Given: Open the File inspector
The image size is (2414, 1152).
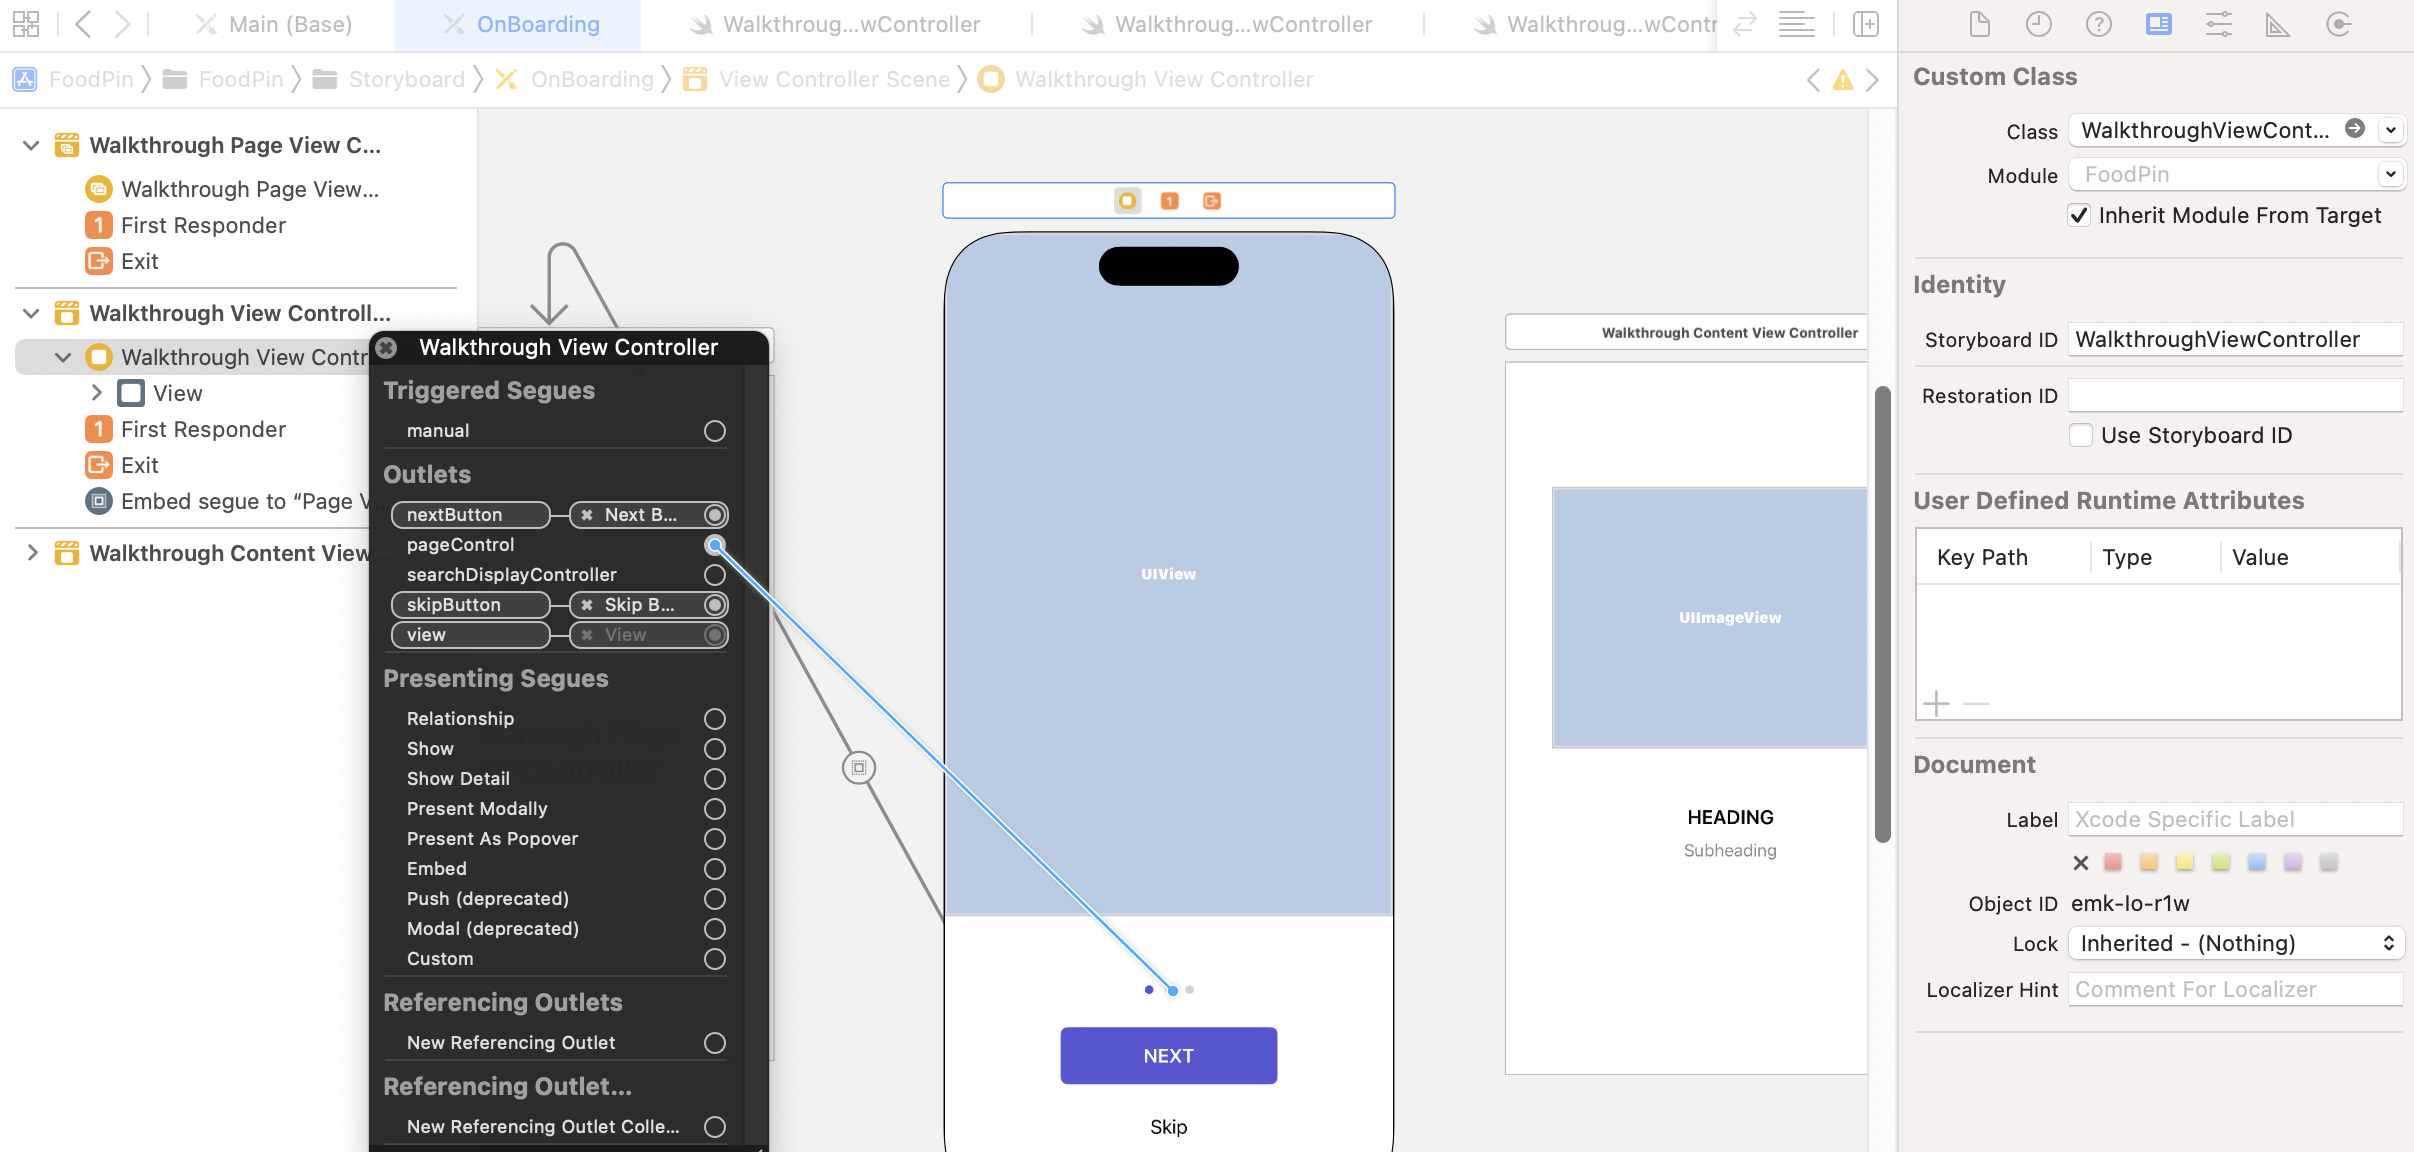Looking at the screenshot, I should pyautogui.click(x=1979, y=24).
